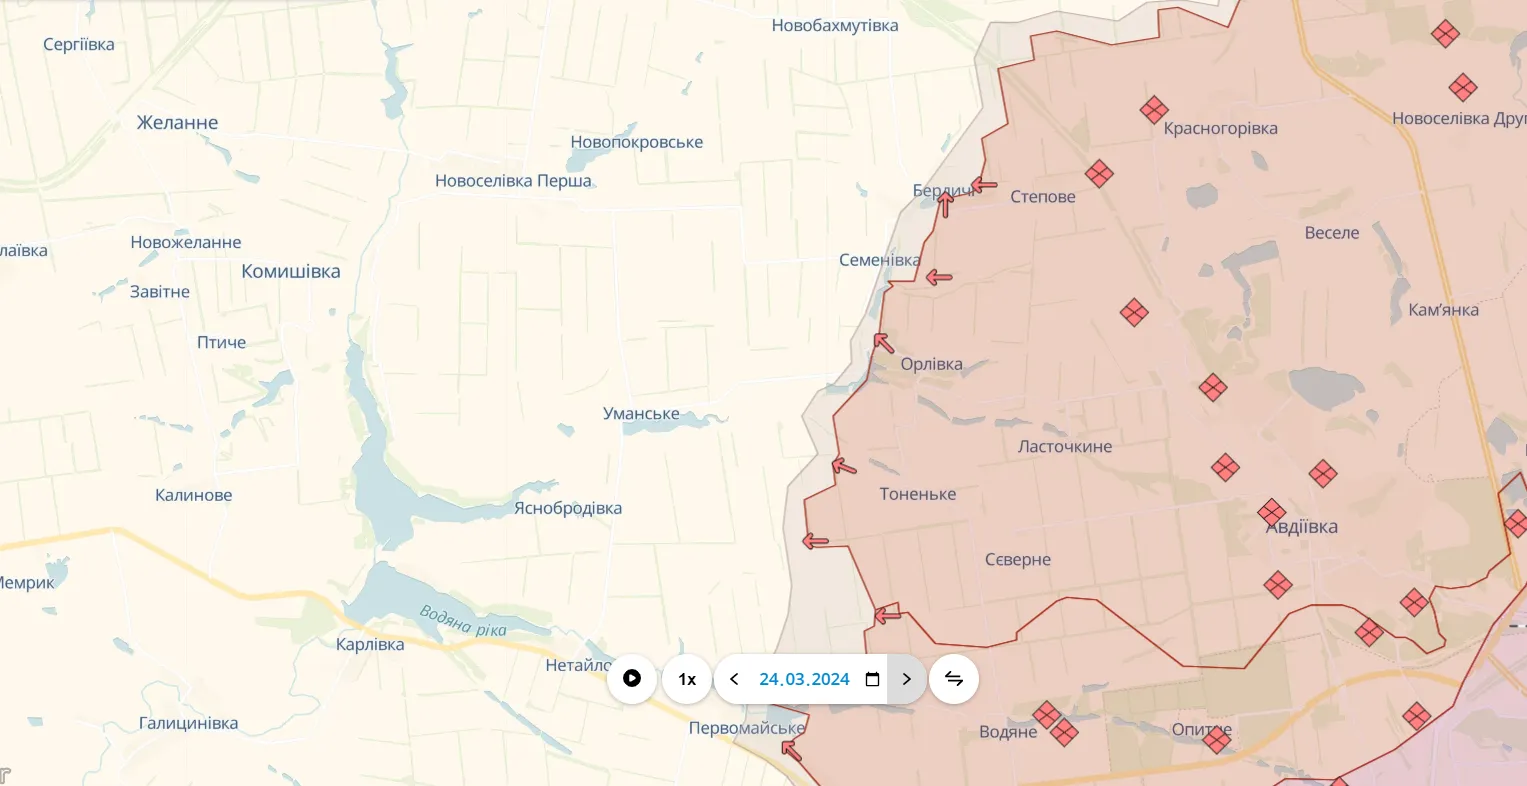Select attack arrow northwest of Орлівка

[x=883, y=343]
